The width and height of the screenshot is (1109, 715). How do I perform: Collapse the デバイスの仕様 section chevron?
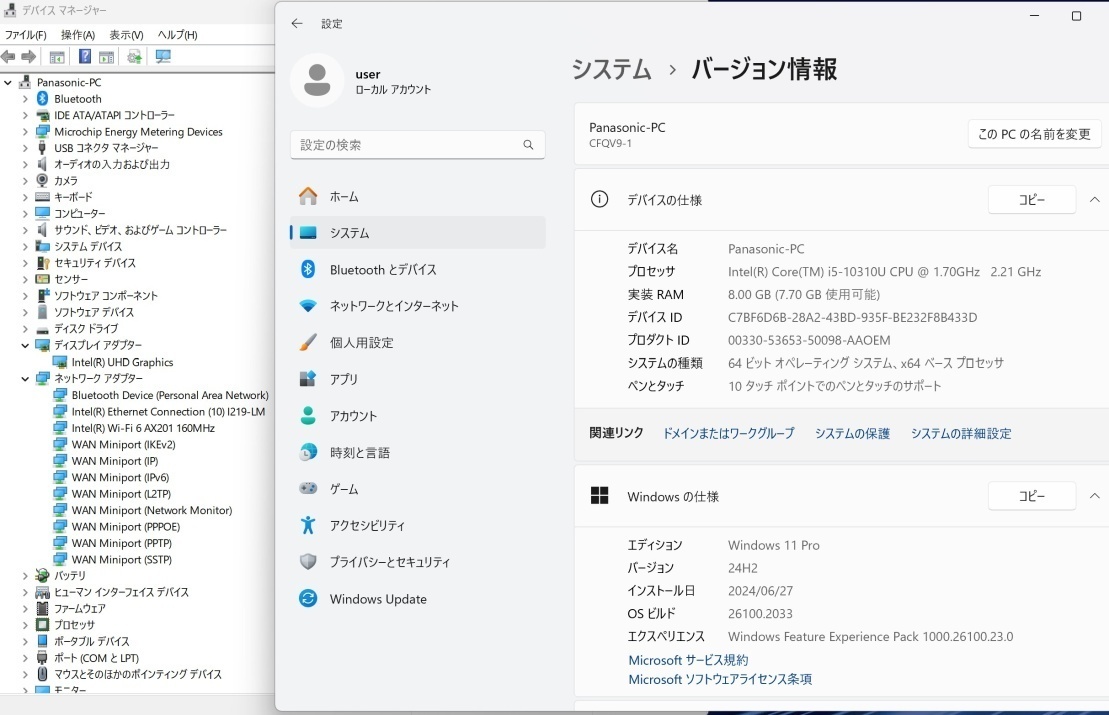[1094, 199]
